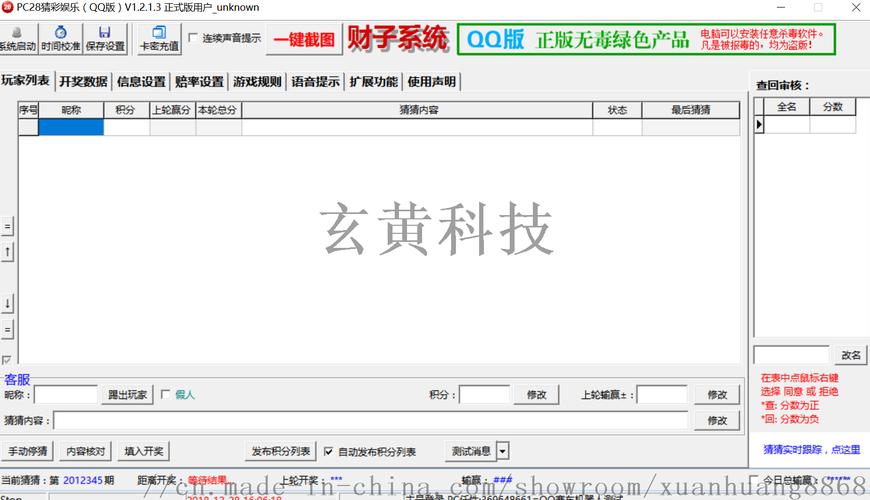The width and height of the screenshot is (870, 500).
Task: Select the highlighted blue nickname cell
Action: 71,127
